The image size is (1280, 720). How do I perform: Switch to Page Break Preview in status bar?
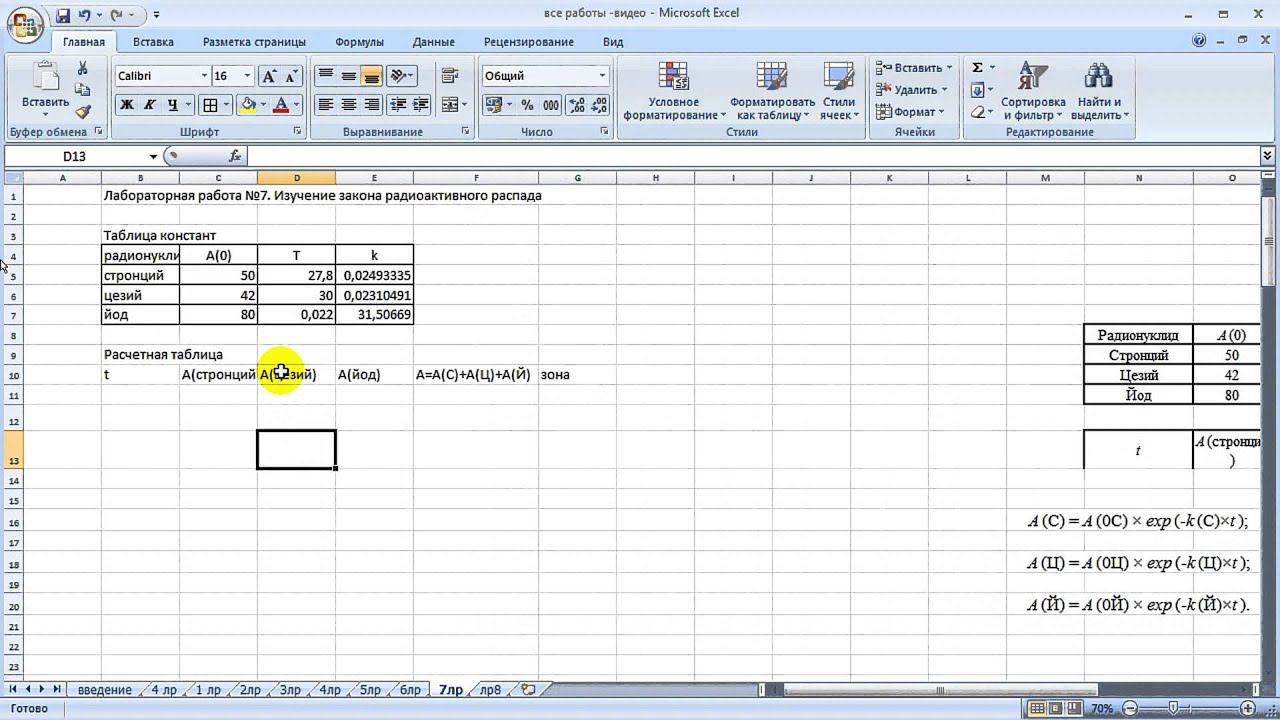pos(1076,709)
